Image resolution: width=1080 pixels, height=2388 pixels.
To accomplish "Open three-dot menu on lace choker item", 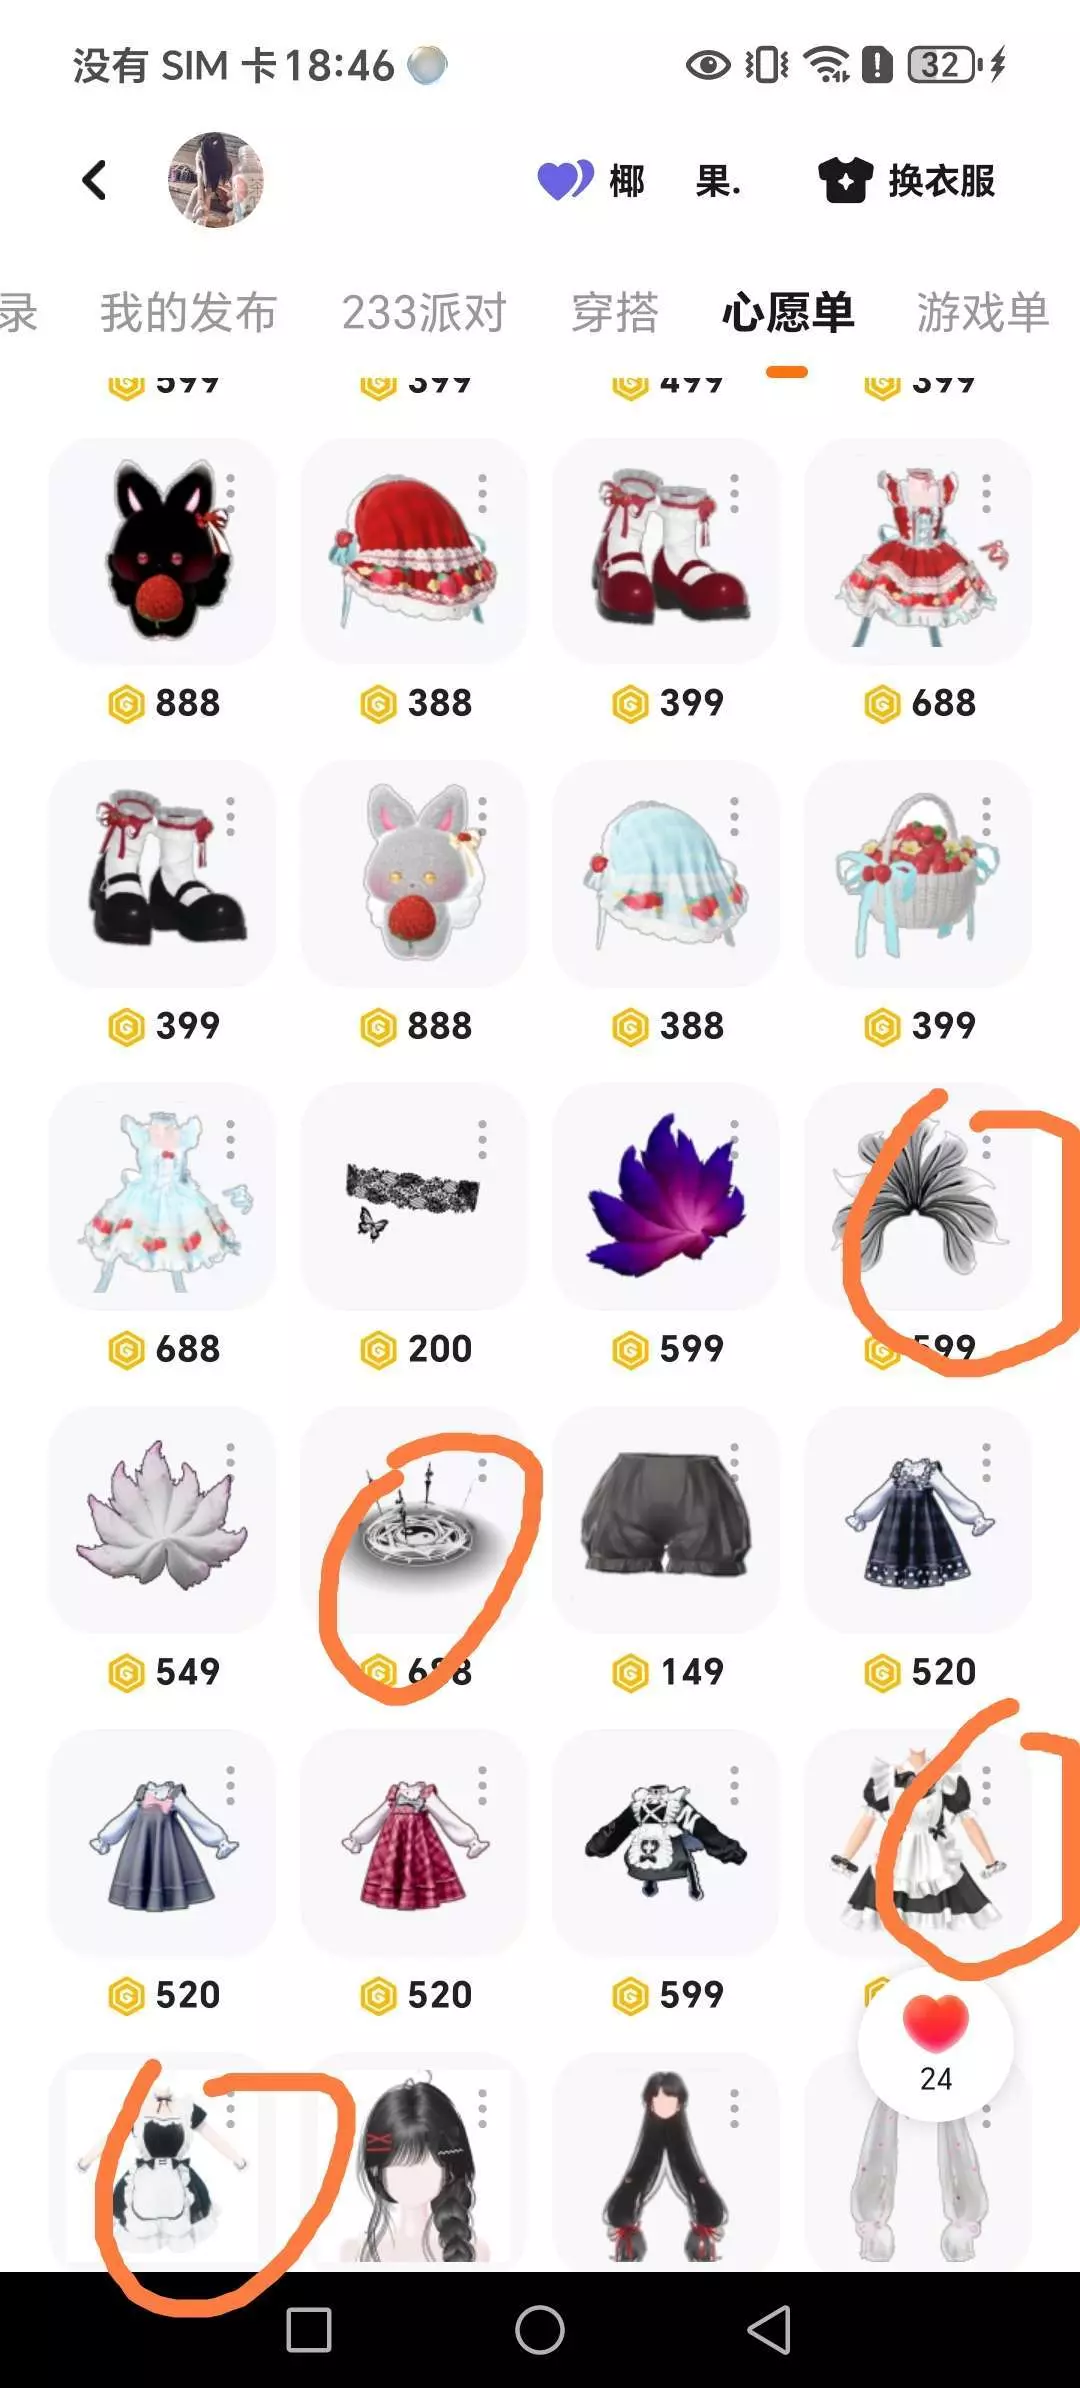I will tap(482, 1139).
